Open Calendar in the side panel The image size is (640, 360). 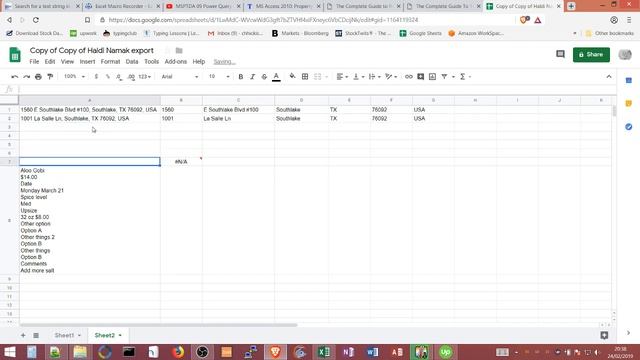(x=629, y=80)
